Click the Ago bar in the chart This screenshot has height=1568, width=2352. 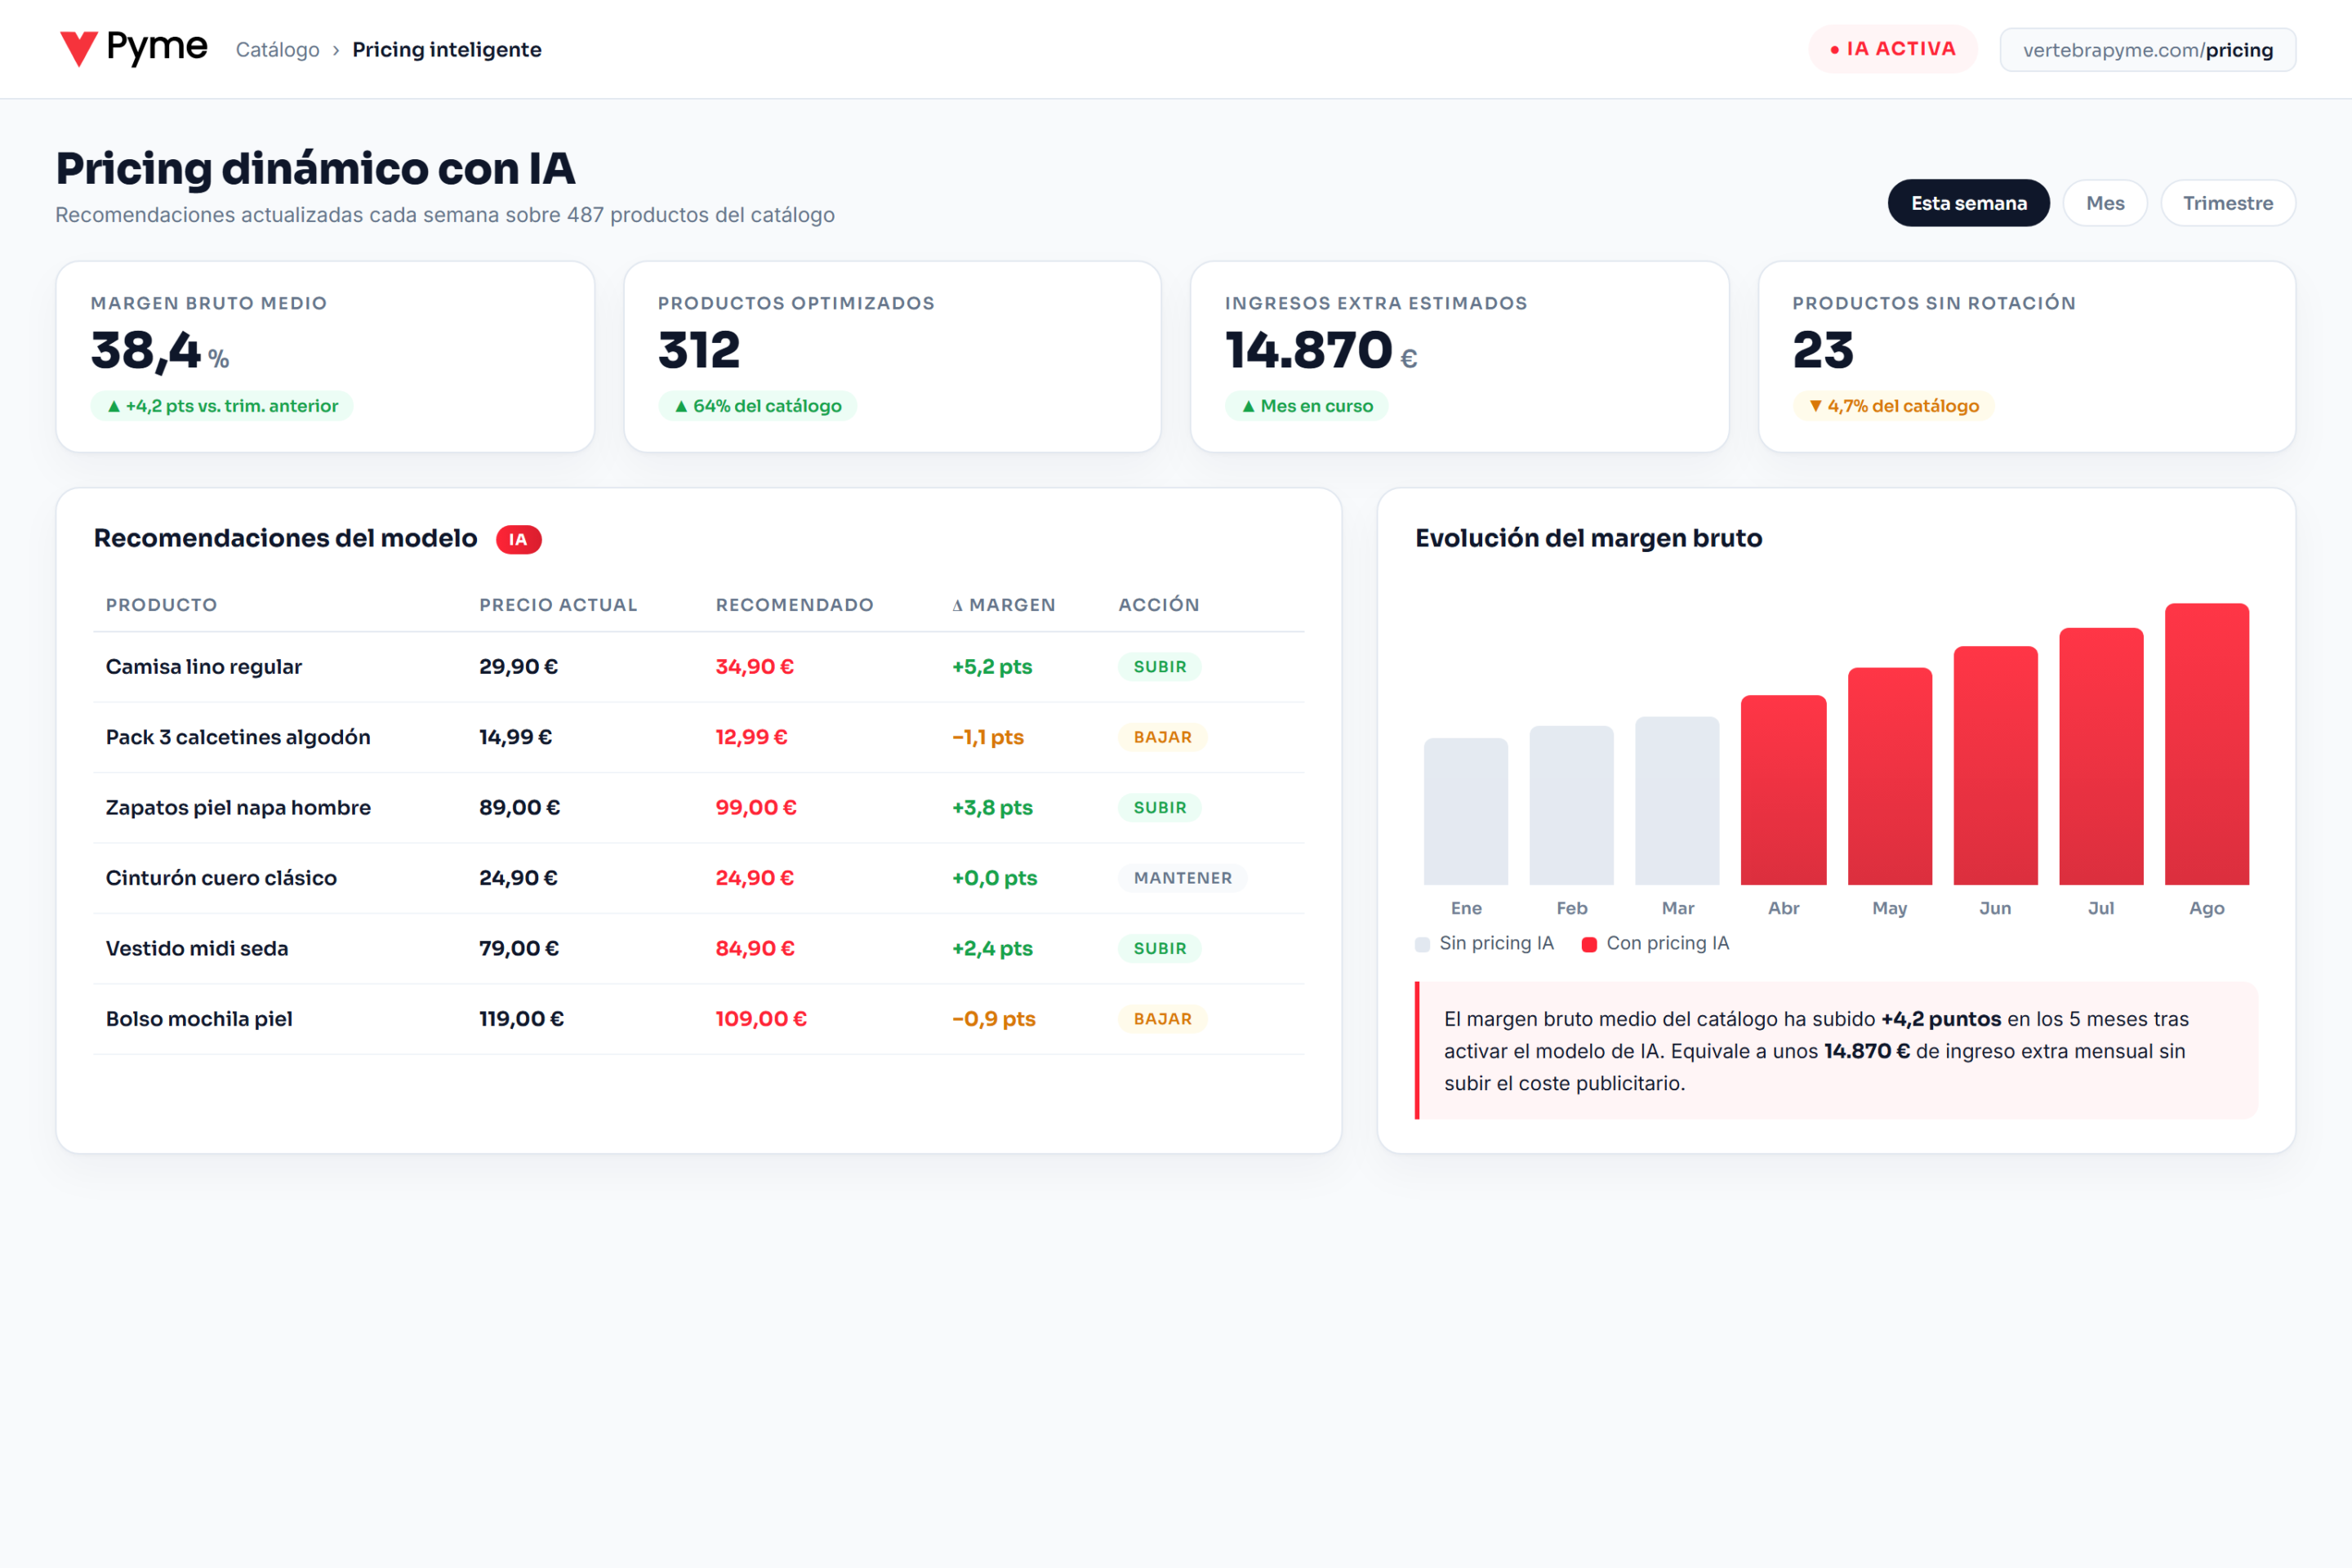pyautogui.click(x=2207, y=744)
